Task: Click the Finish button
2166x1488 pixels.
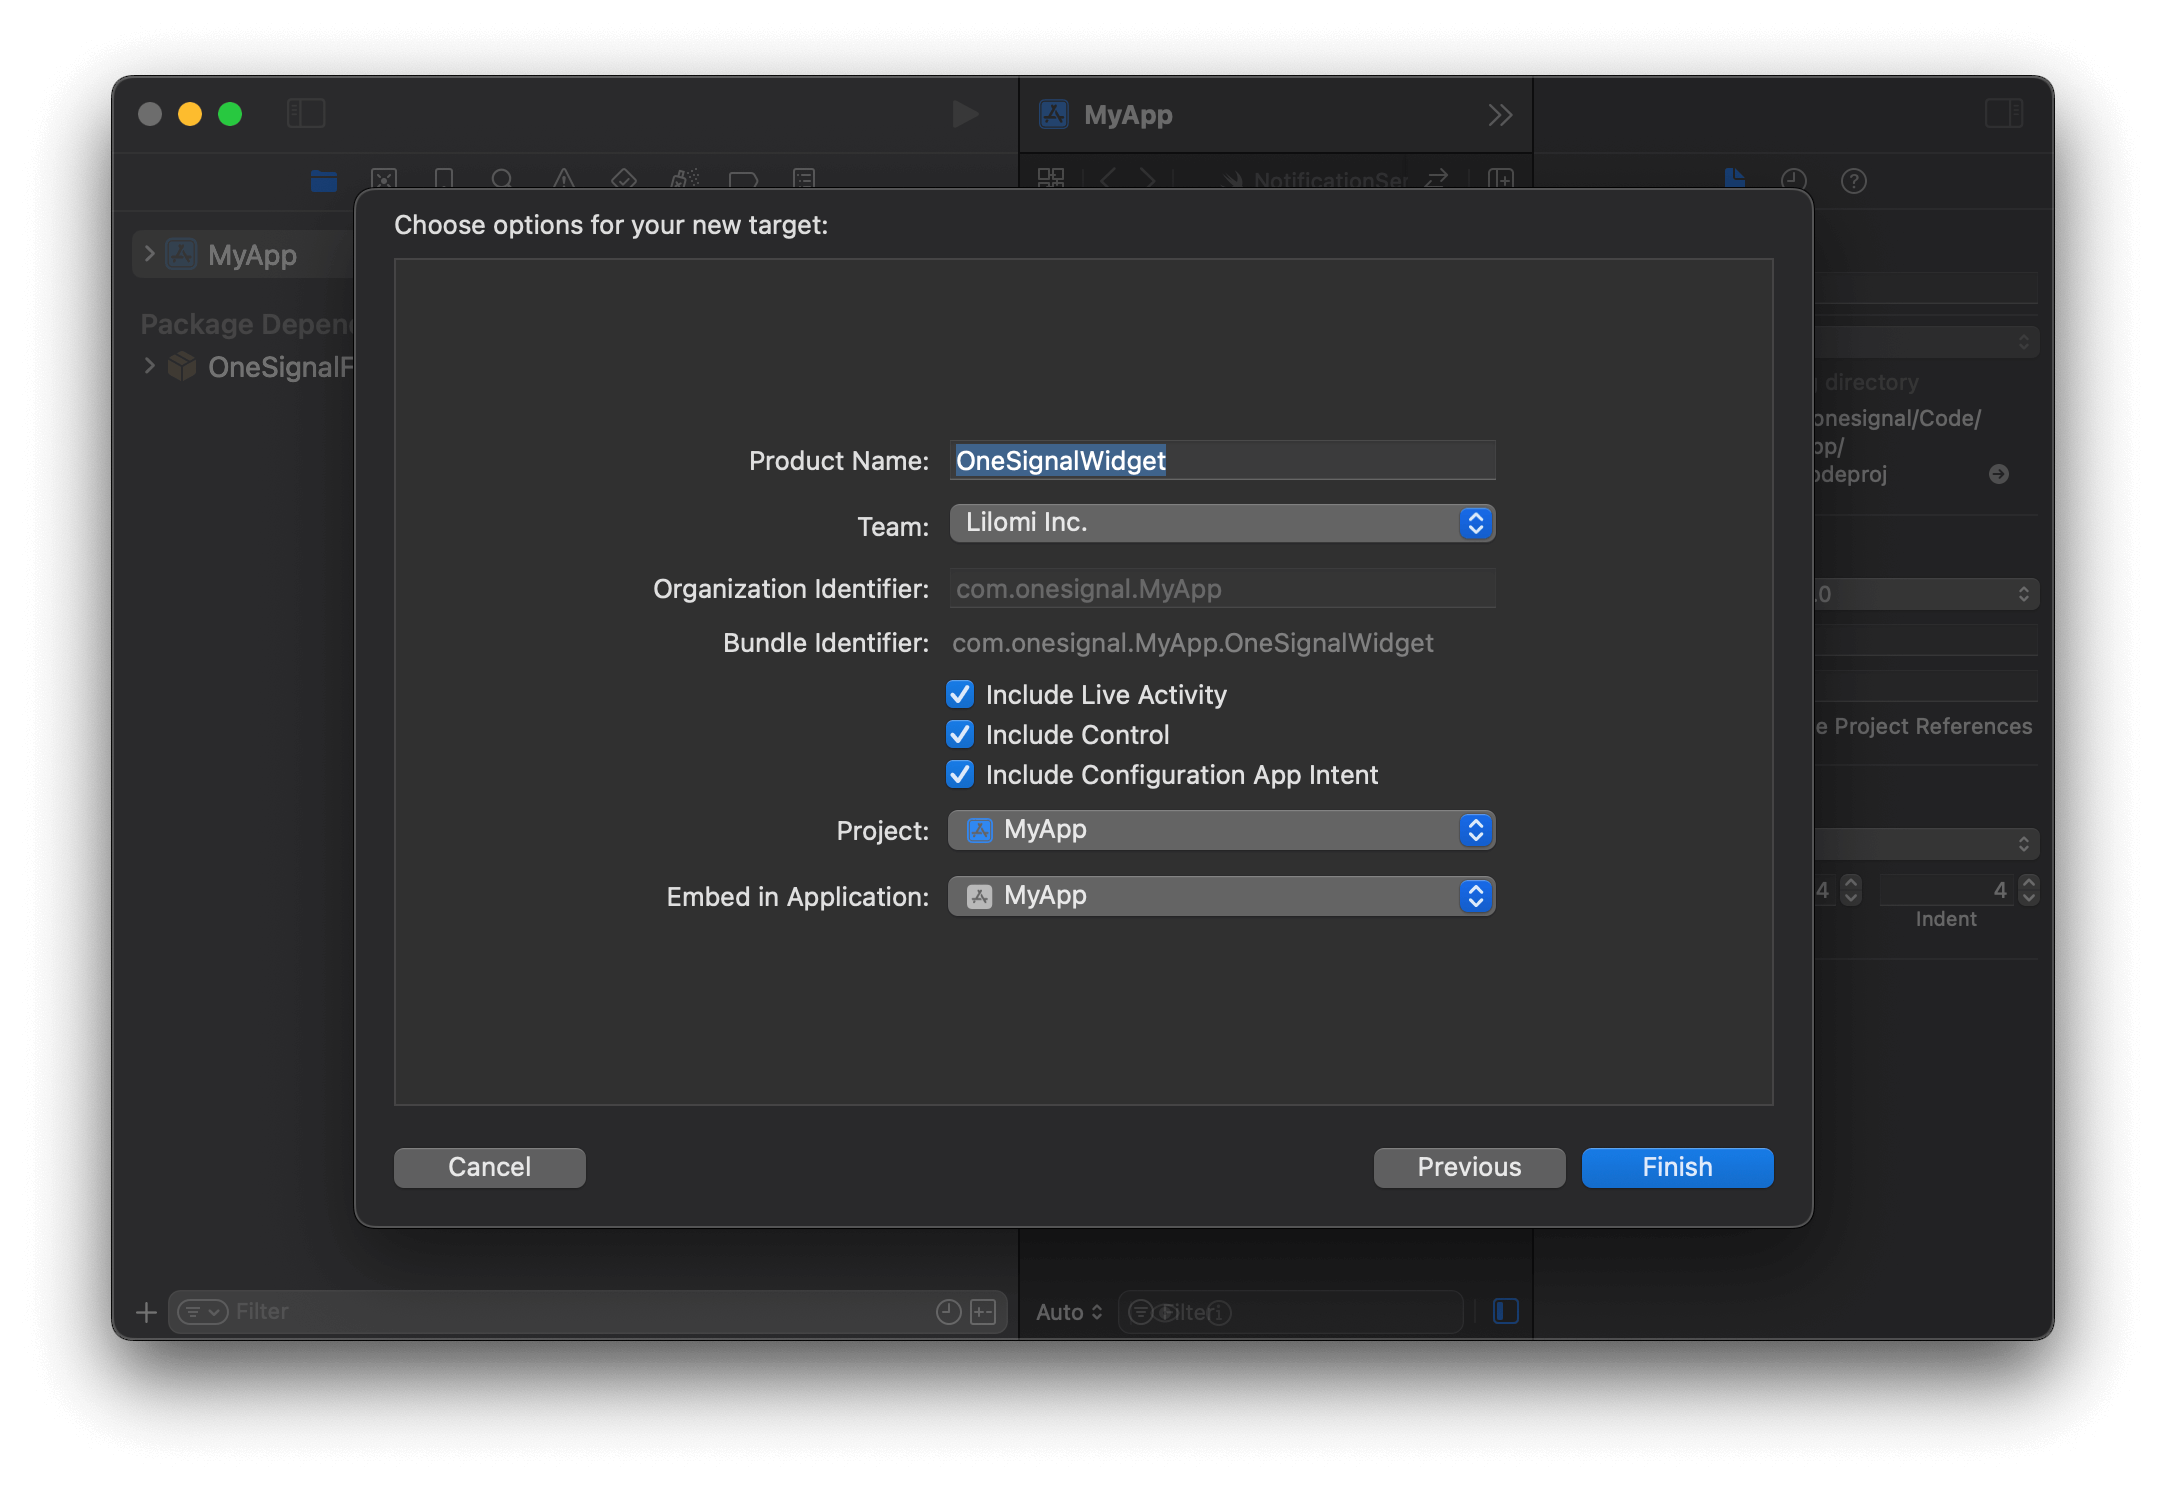Action: (x=1677, y=1167)
